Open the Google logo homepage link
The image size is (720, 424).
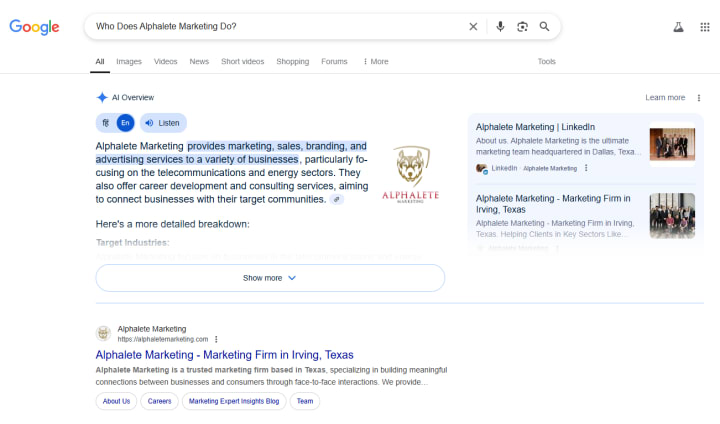pos(34,27)
